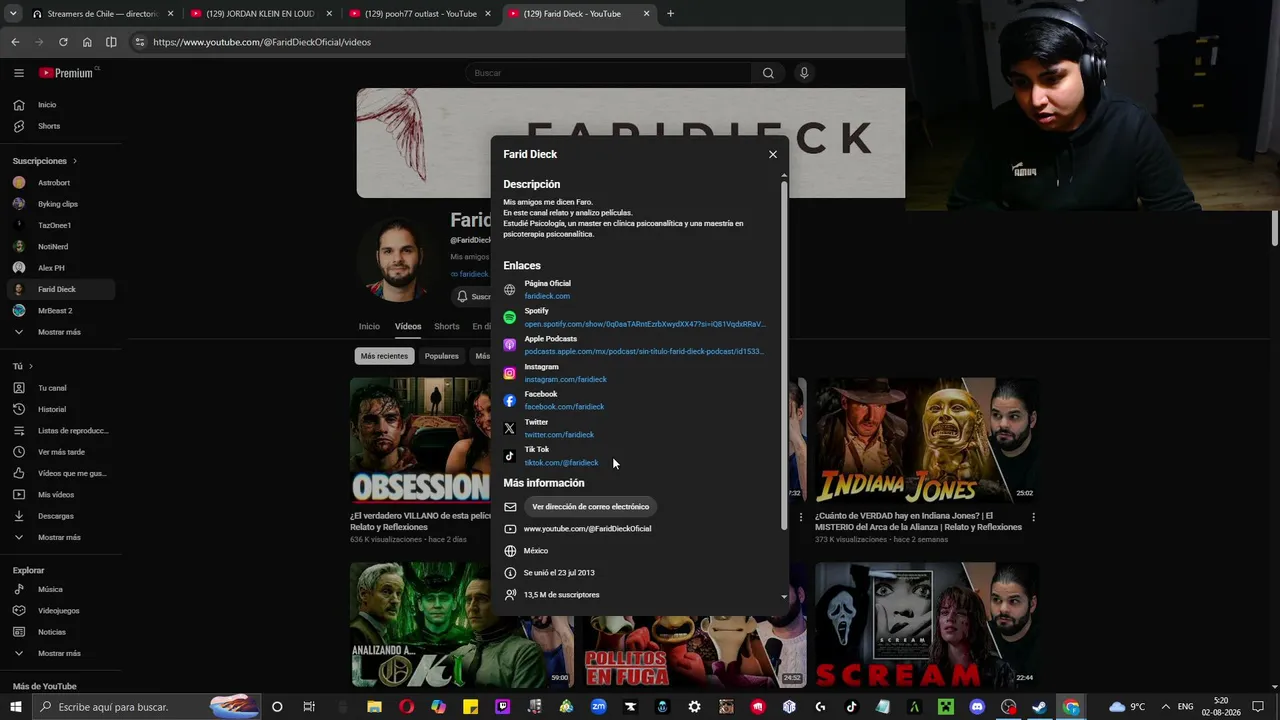1280x720 pixels.
Task: Switch to the channel Videos tab
Action: [x=408, y=326]
